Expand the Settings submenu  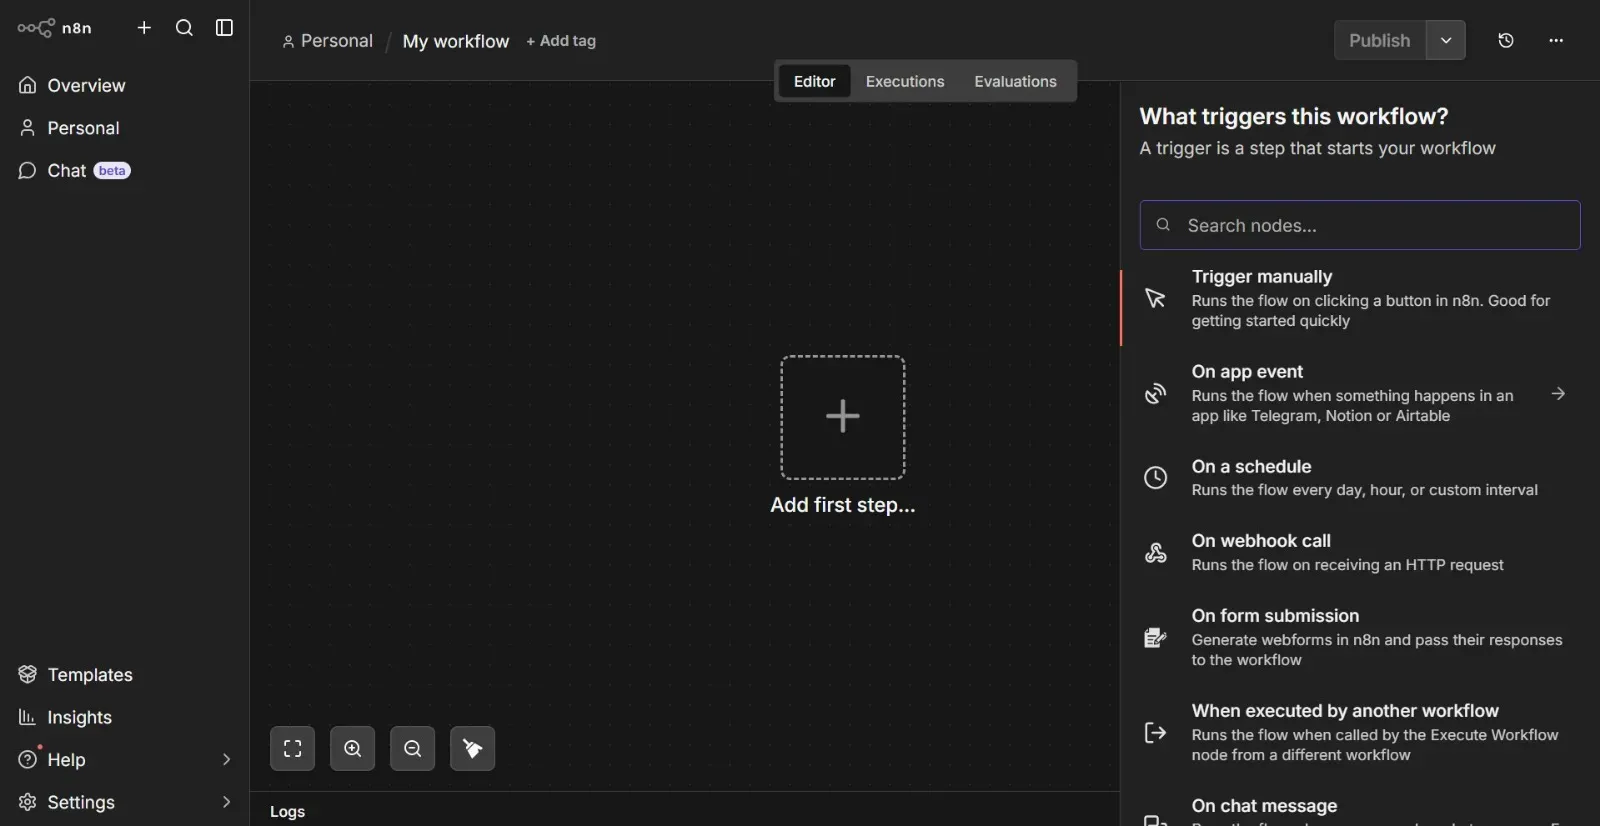[225, 802]
